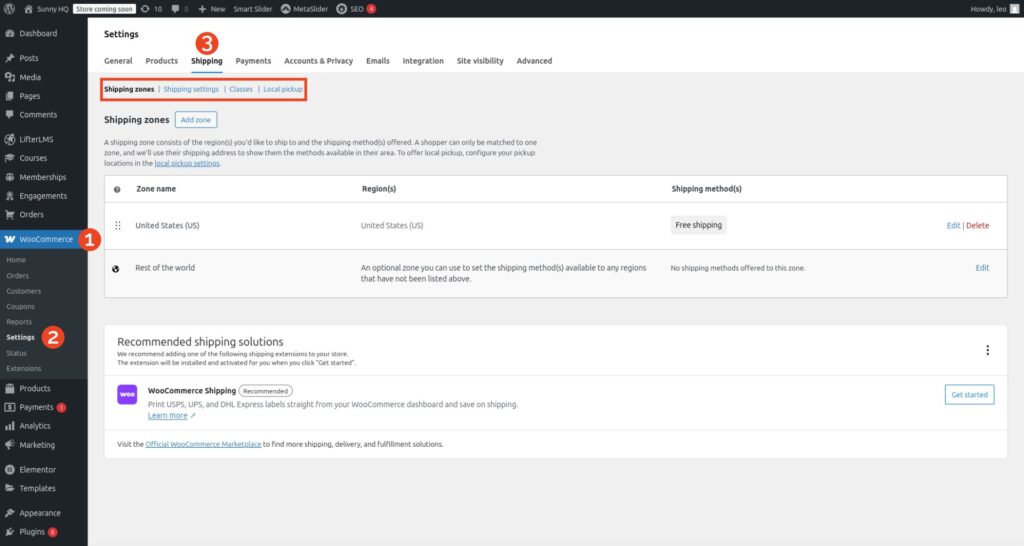
Task: Click the Comments sidebar icon
Action: [10, 115]
